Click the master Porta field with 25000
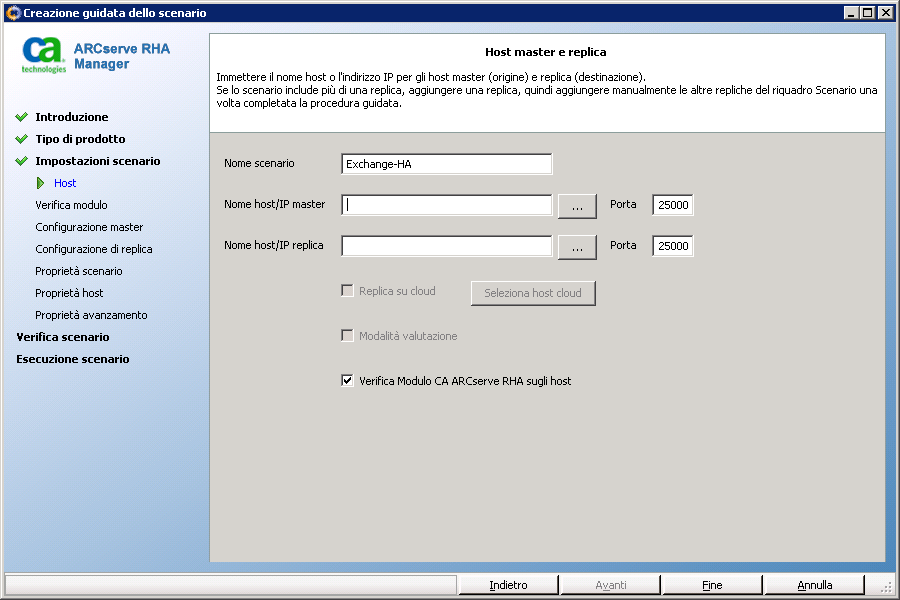 (673, 205)
